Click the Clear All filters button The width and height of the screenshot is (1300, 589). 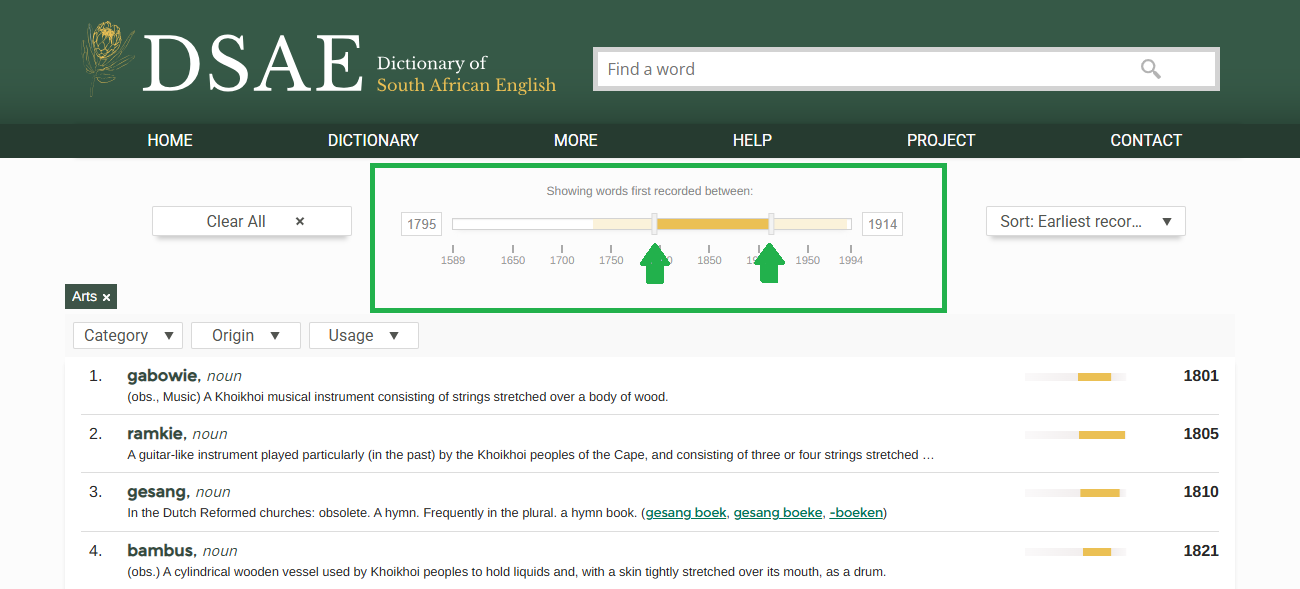pyautogui.click(x=251, y=221)
